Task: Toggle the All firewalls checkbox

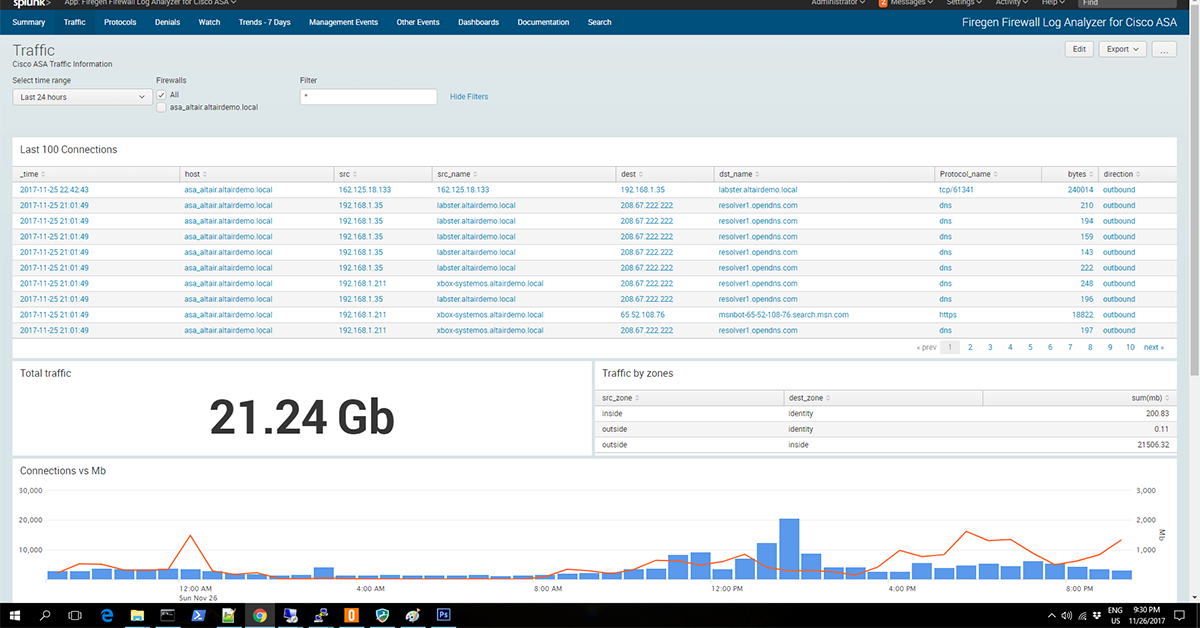Action: click(x=161, y=94)
